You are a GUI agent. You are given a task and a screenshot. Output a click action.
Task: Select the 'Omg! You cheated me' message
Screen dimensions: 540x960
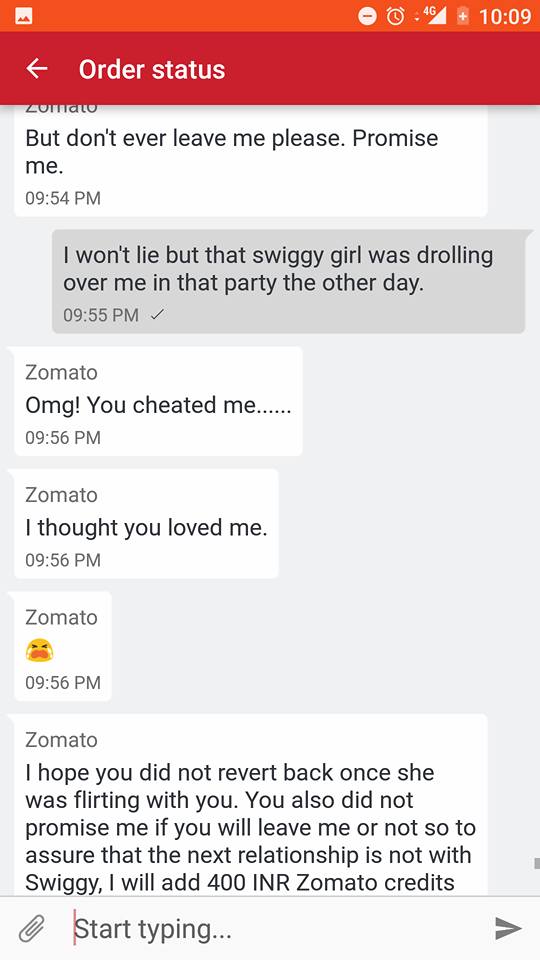(158, 401)
